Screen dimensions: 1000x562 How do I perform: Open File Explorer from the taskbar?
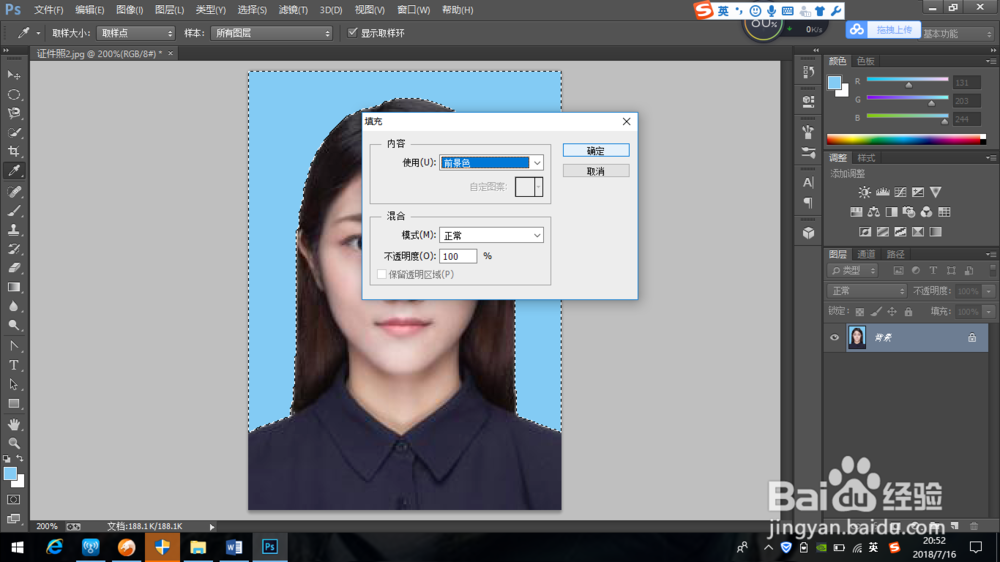click(x=198, y=547)
